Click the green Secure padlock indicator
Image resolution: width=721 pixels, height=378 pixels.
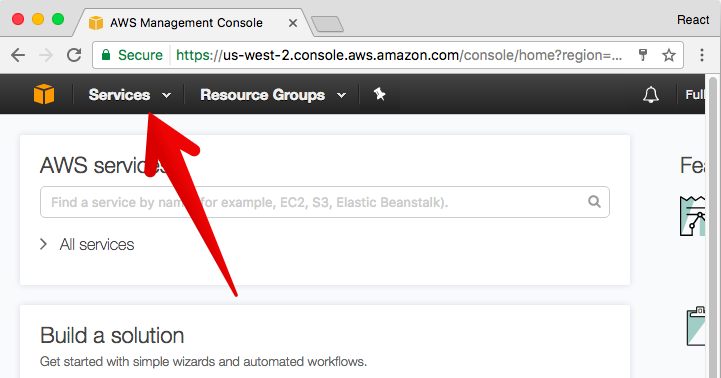click(132, 55)
